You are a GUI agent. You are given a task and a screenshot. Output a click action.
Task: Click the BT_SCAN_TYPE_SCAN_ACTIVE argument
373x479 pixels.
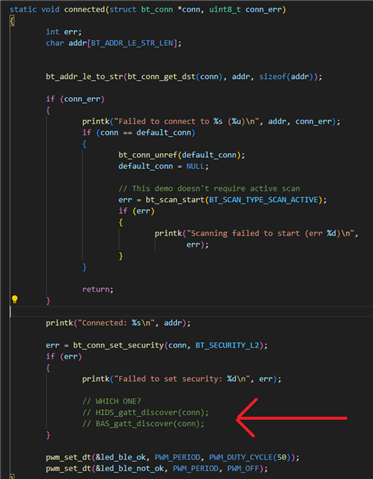click(263, 200)
